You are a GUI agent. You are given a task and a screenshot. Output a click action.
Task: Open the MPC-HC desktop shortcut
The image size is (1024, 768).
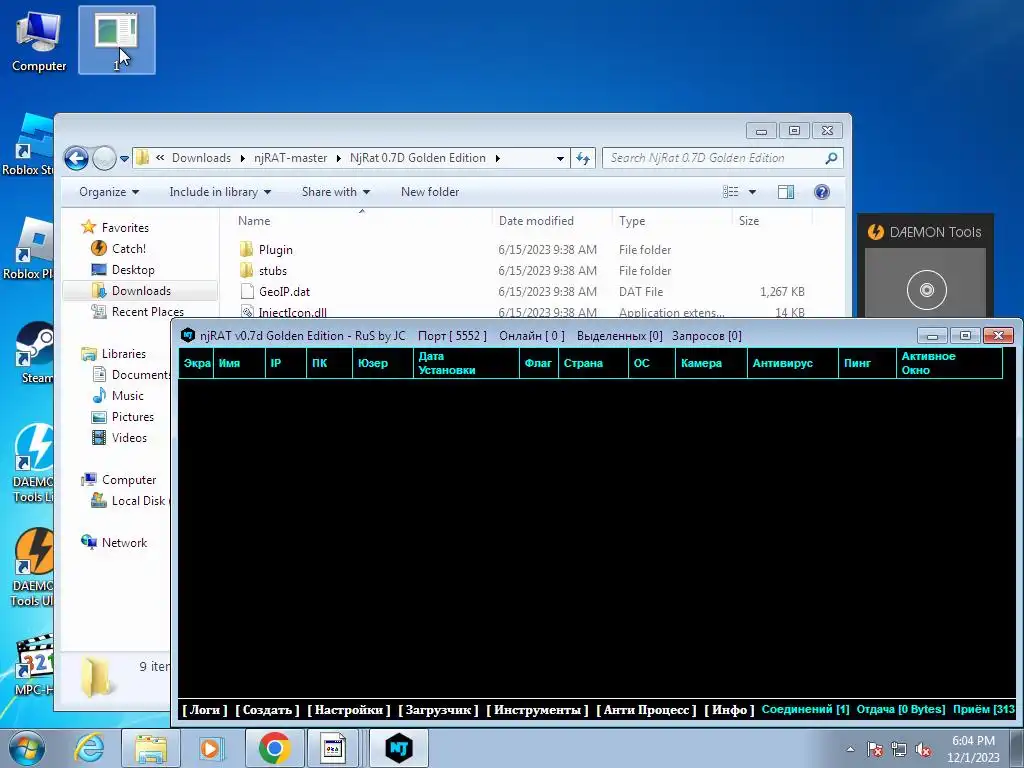pos(35,664)
